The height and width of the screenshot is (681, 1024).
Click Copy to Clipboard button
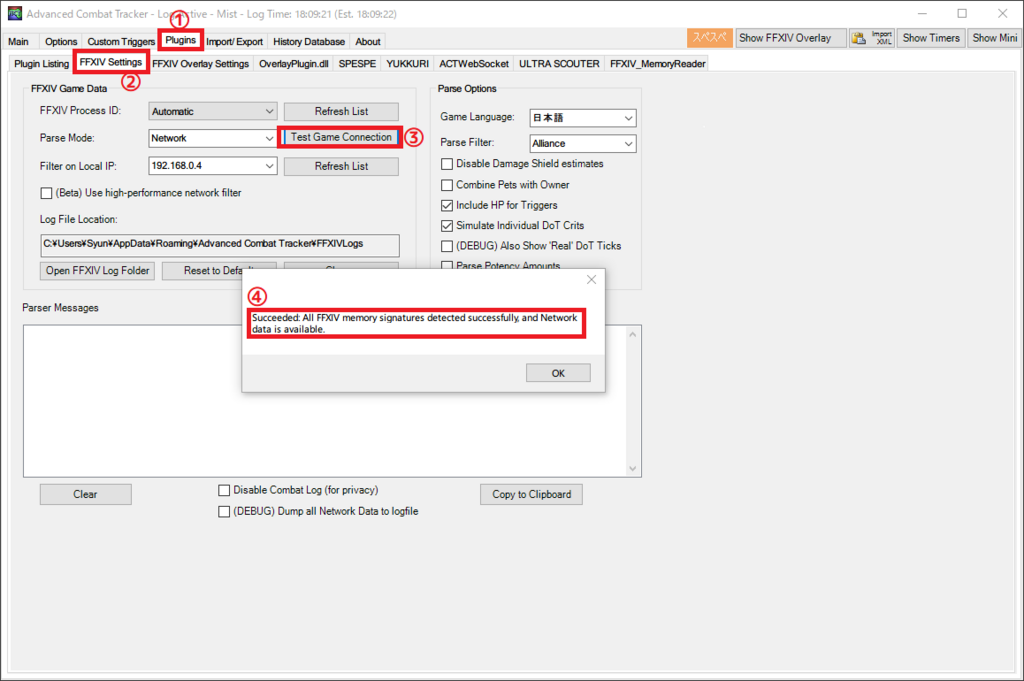click(x=532, y=494)
